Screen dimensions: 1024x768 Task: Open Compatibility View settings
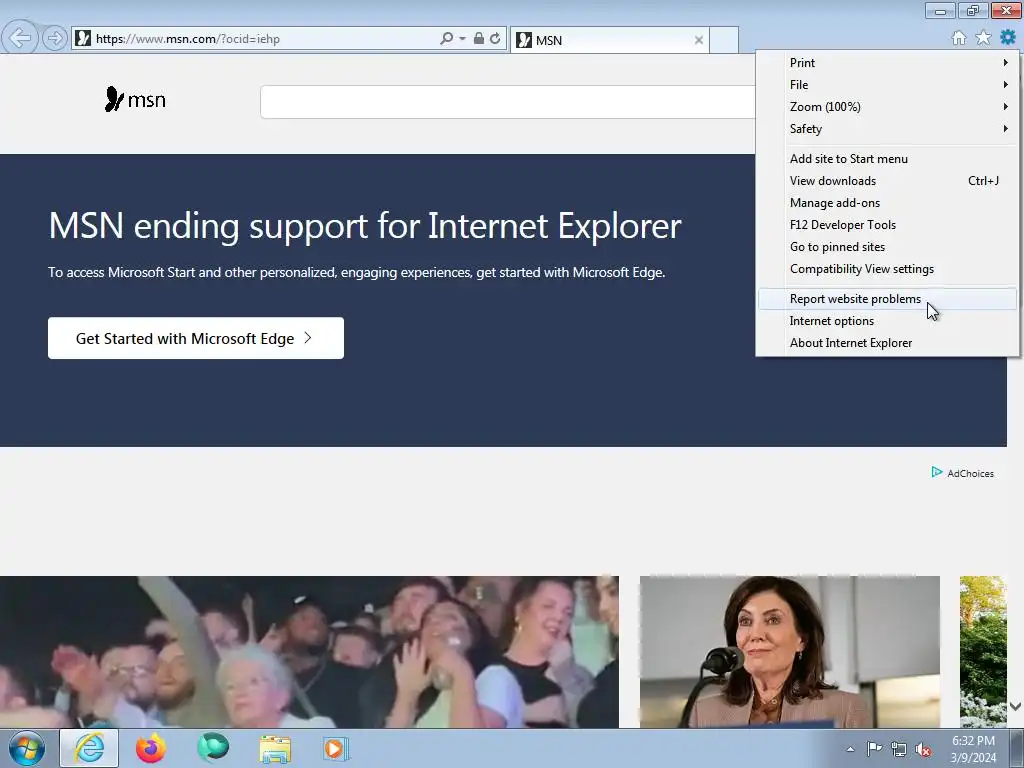click(888, 269)
